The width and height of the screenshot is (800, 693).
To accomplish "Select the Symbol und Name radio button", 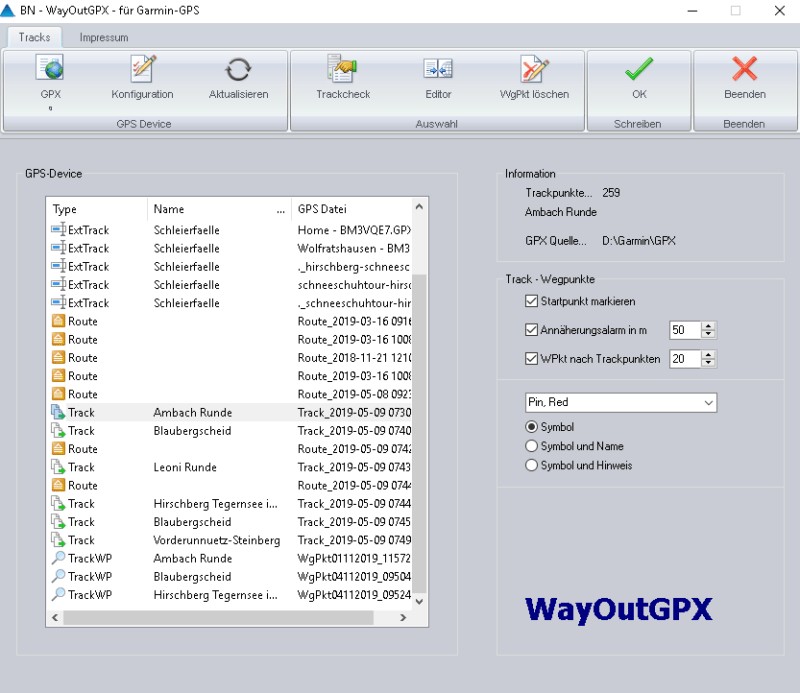I will click(x=531, y=446).
